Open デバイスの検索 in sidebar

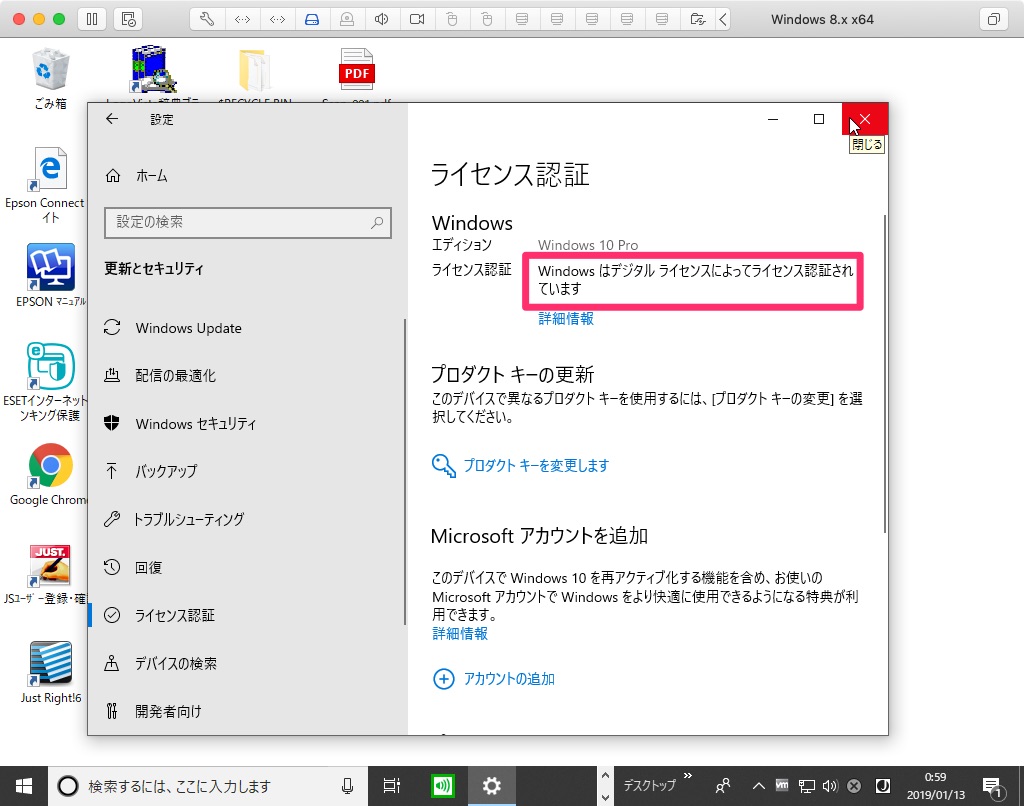247,664
